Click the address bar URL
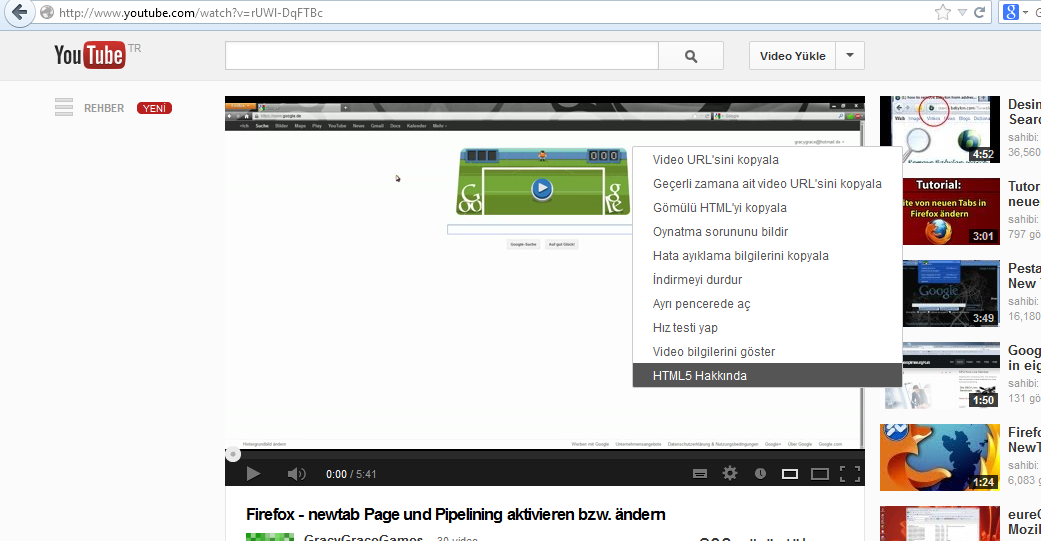 191,13
